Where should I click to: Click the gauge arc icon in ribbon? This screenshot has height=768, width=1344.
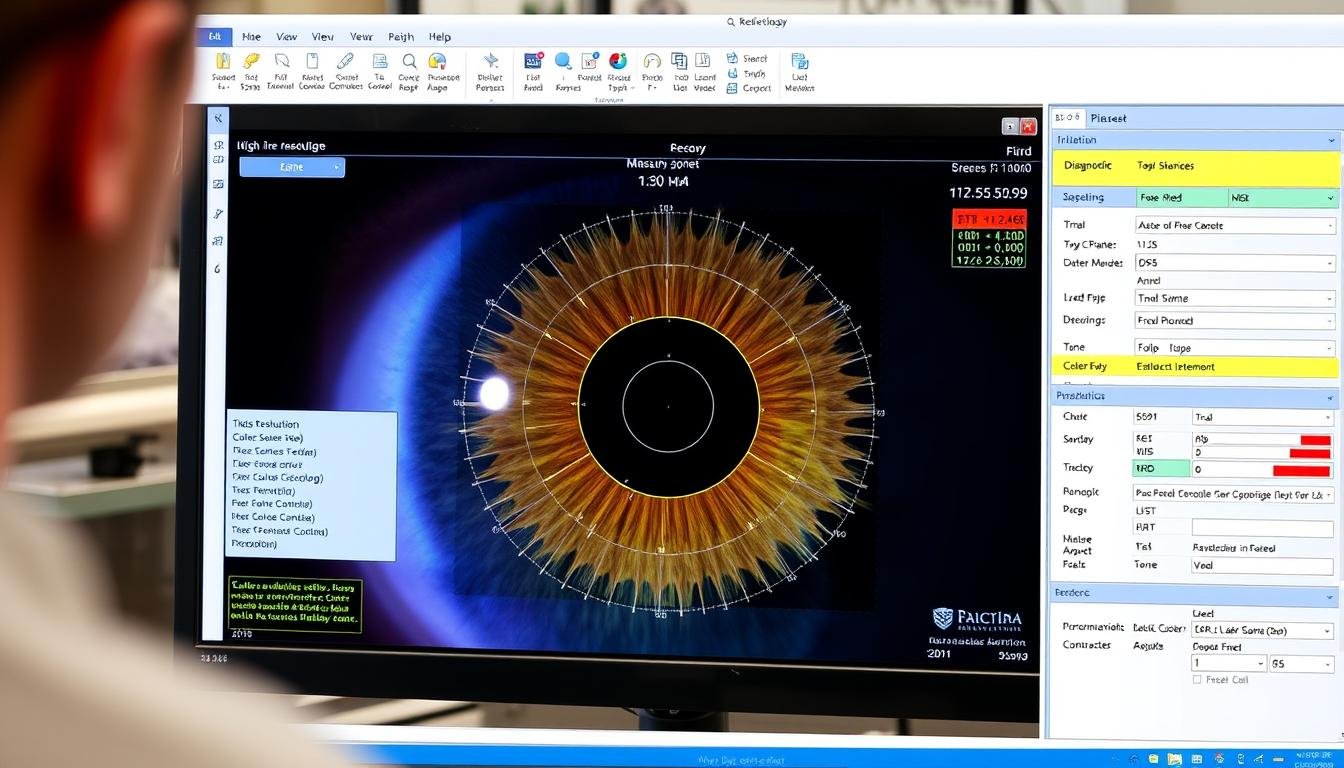click(x=652, y=62)
